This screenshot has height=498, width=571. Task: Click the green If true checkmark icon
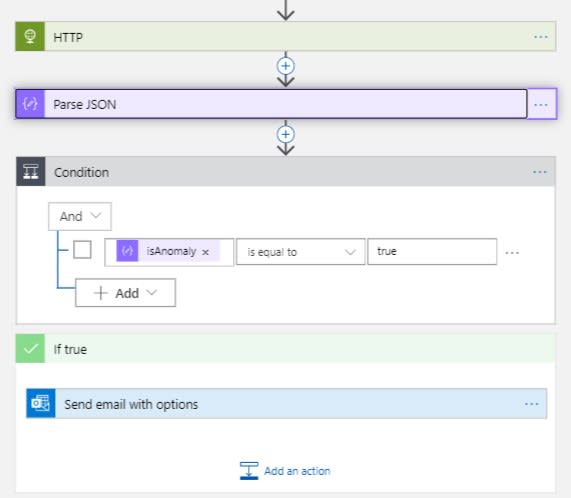(30, 349)
